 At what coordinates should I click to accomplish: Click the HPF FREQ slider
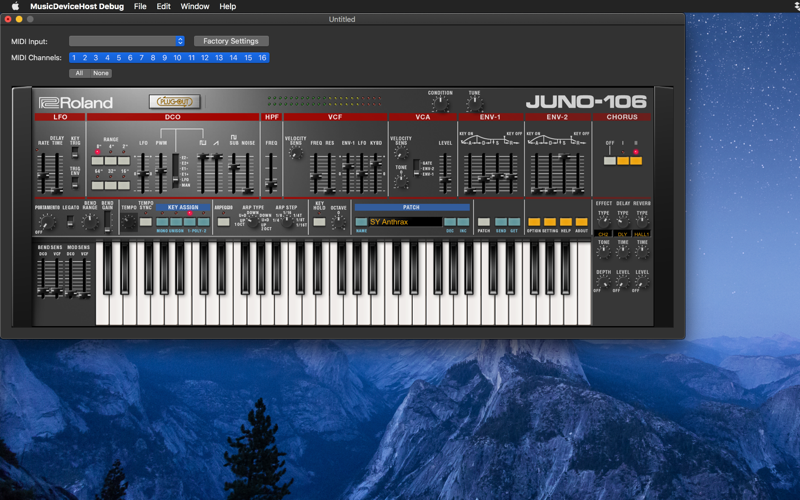[x=271, y=172]
